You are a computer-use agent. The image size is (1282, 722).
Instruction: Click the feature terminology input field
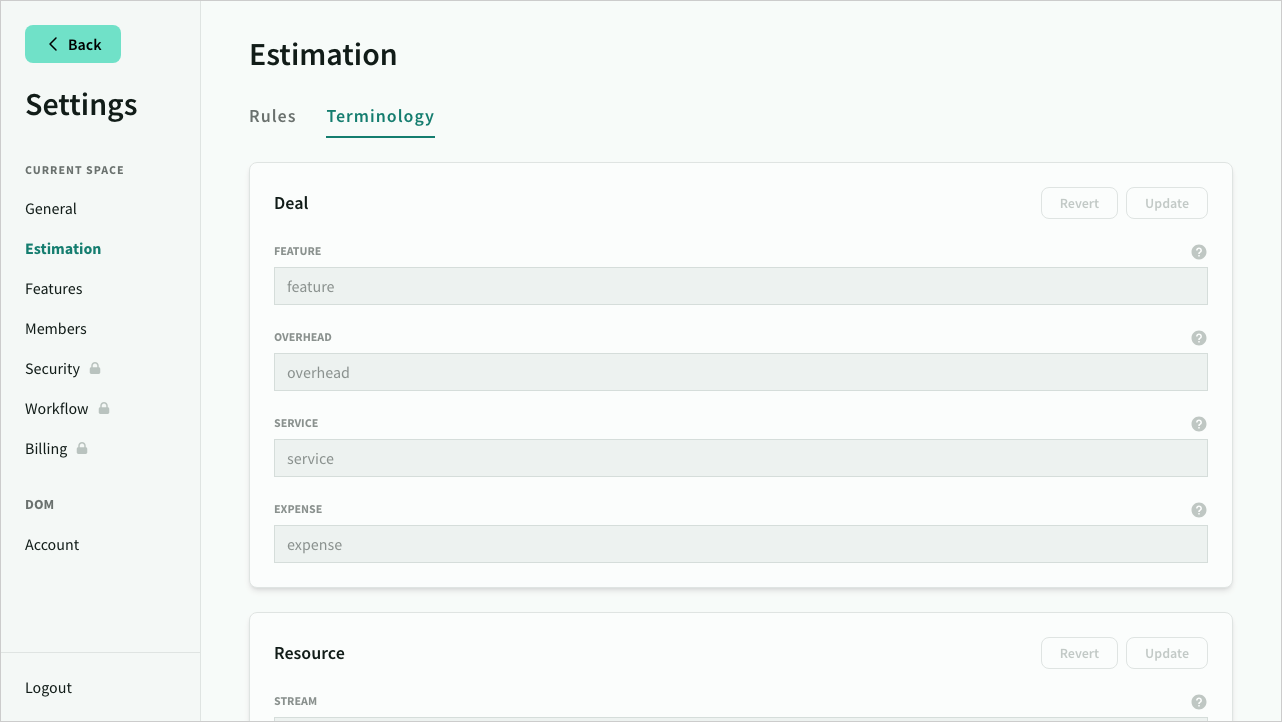point(741,286)
